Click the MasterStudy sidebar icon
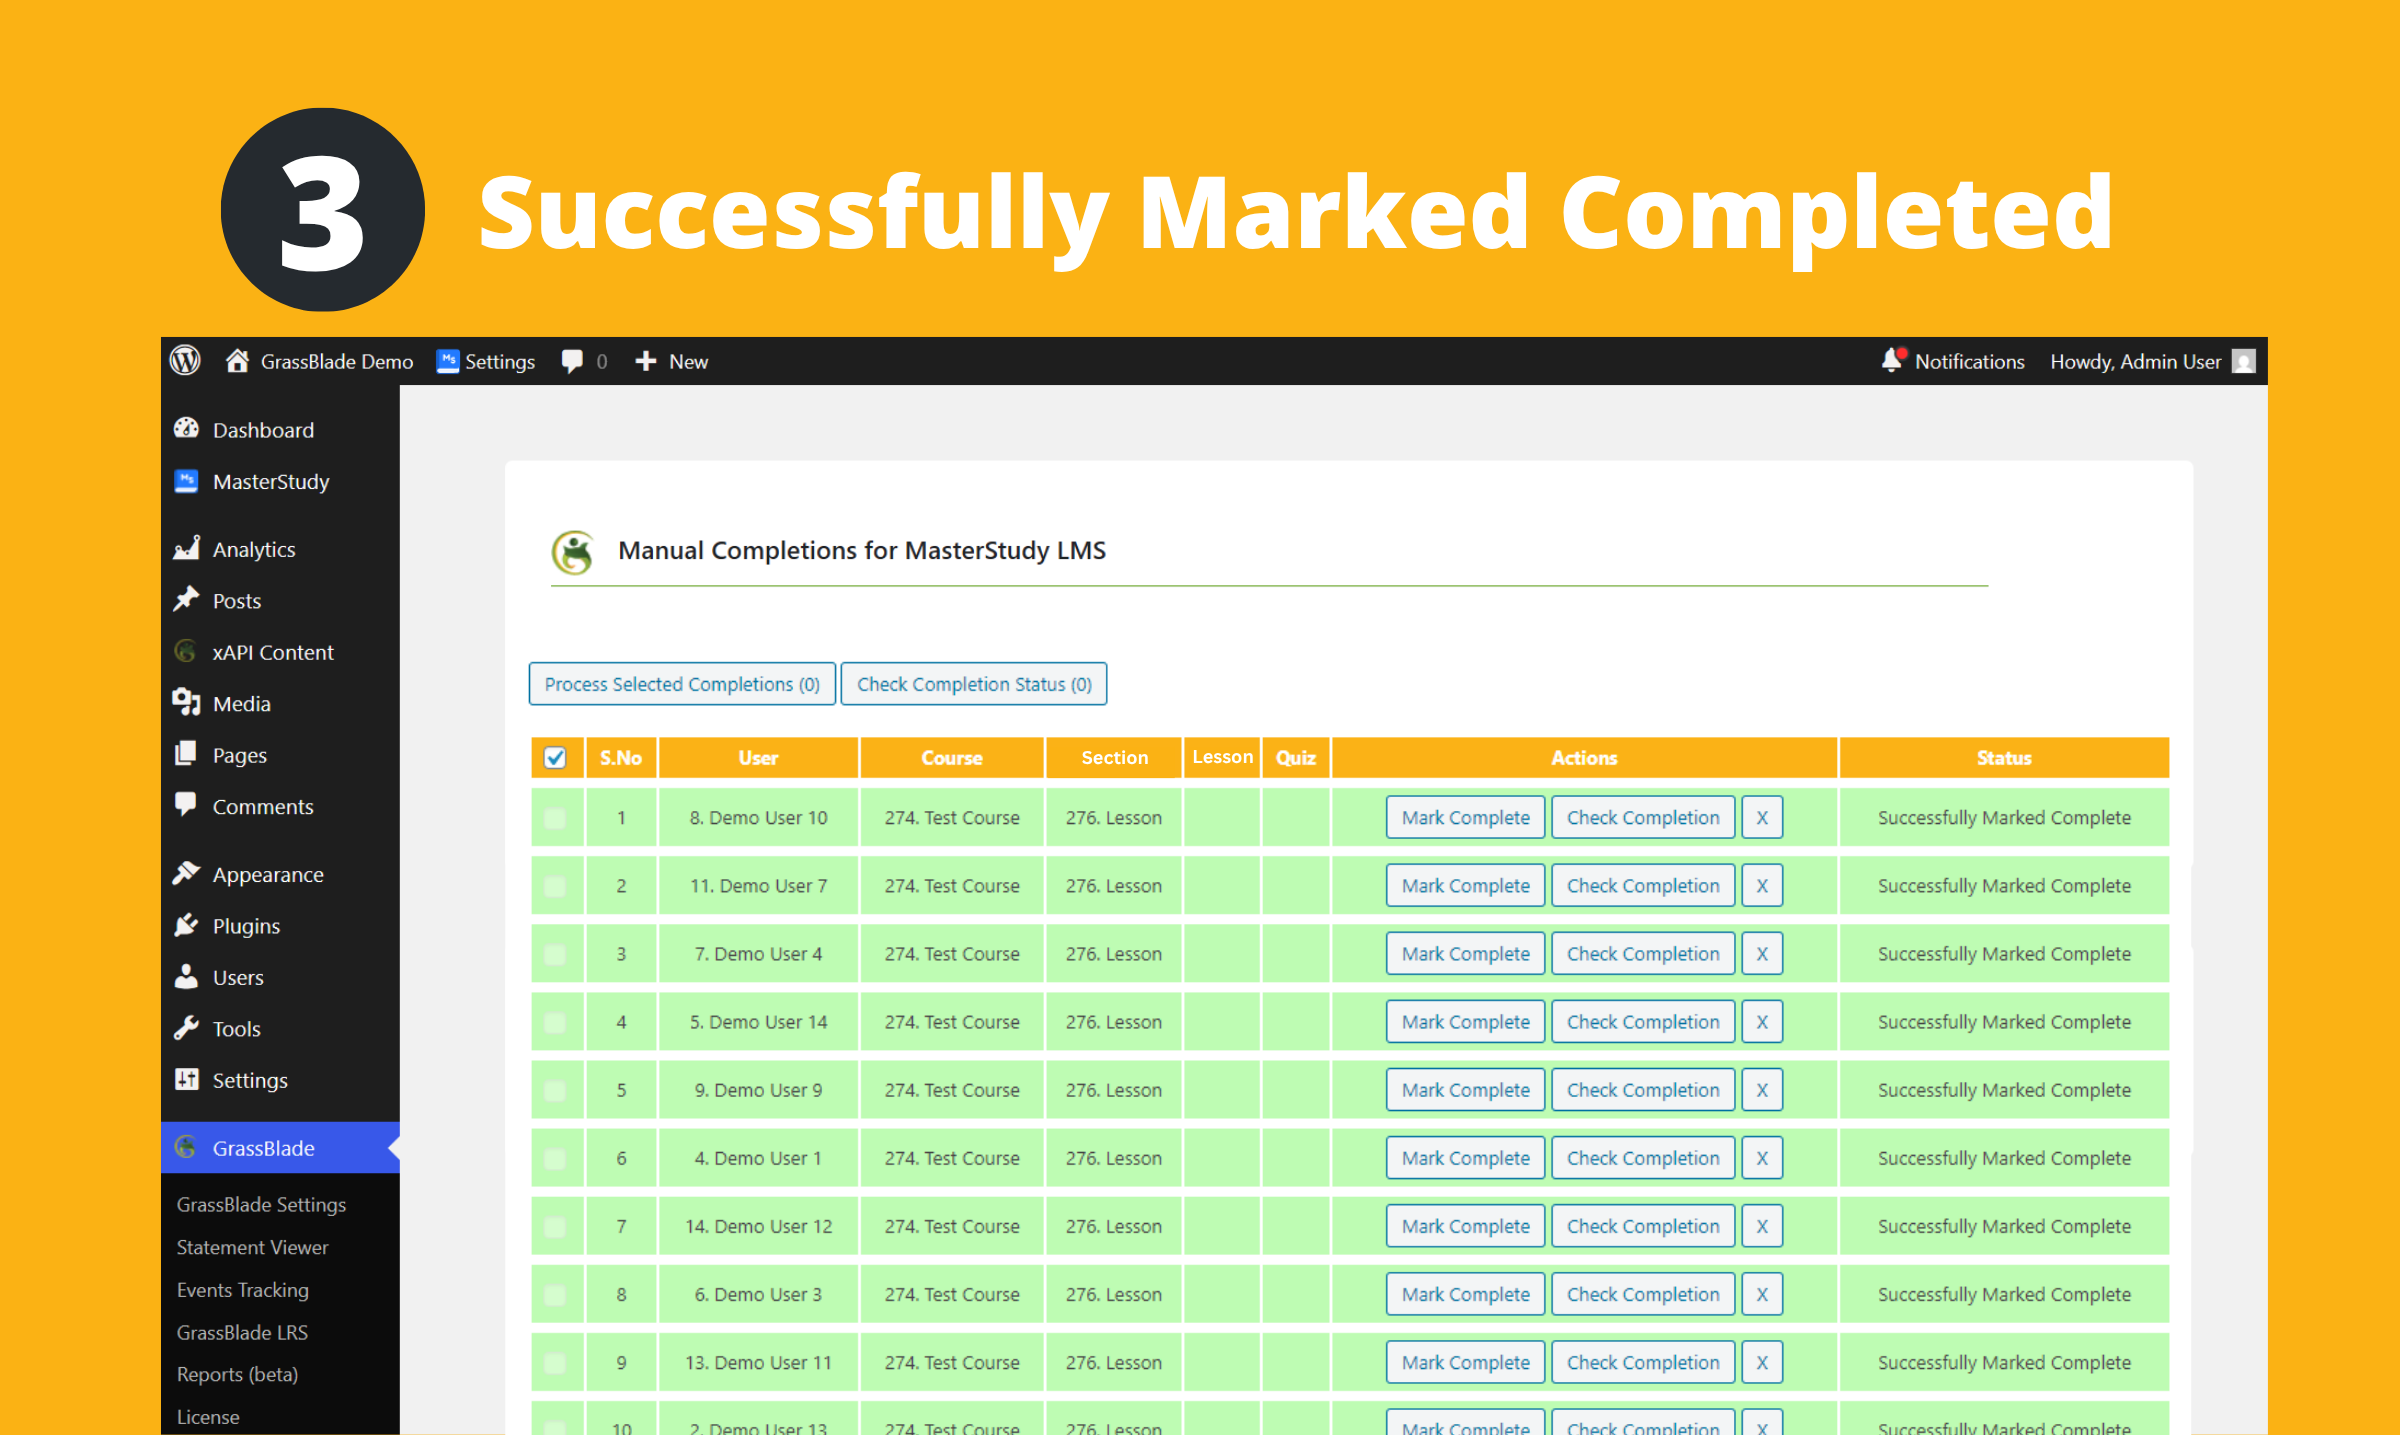 186,481
